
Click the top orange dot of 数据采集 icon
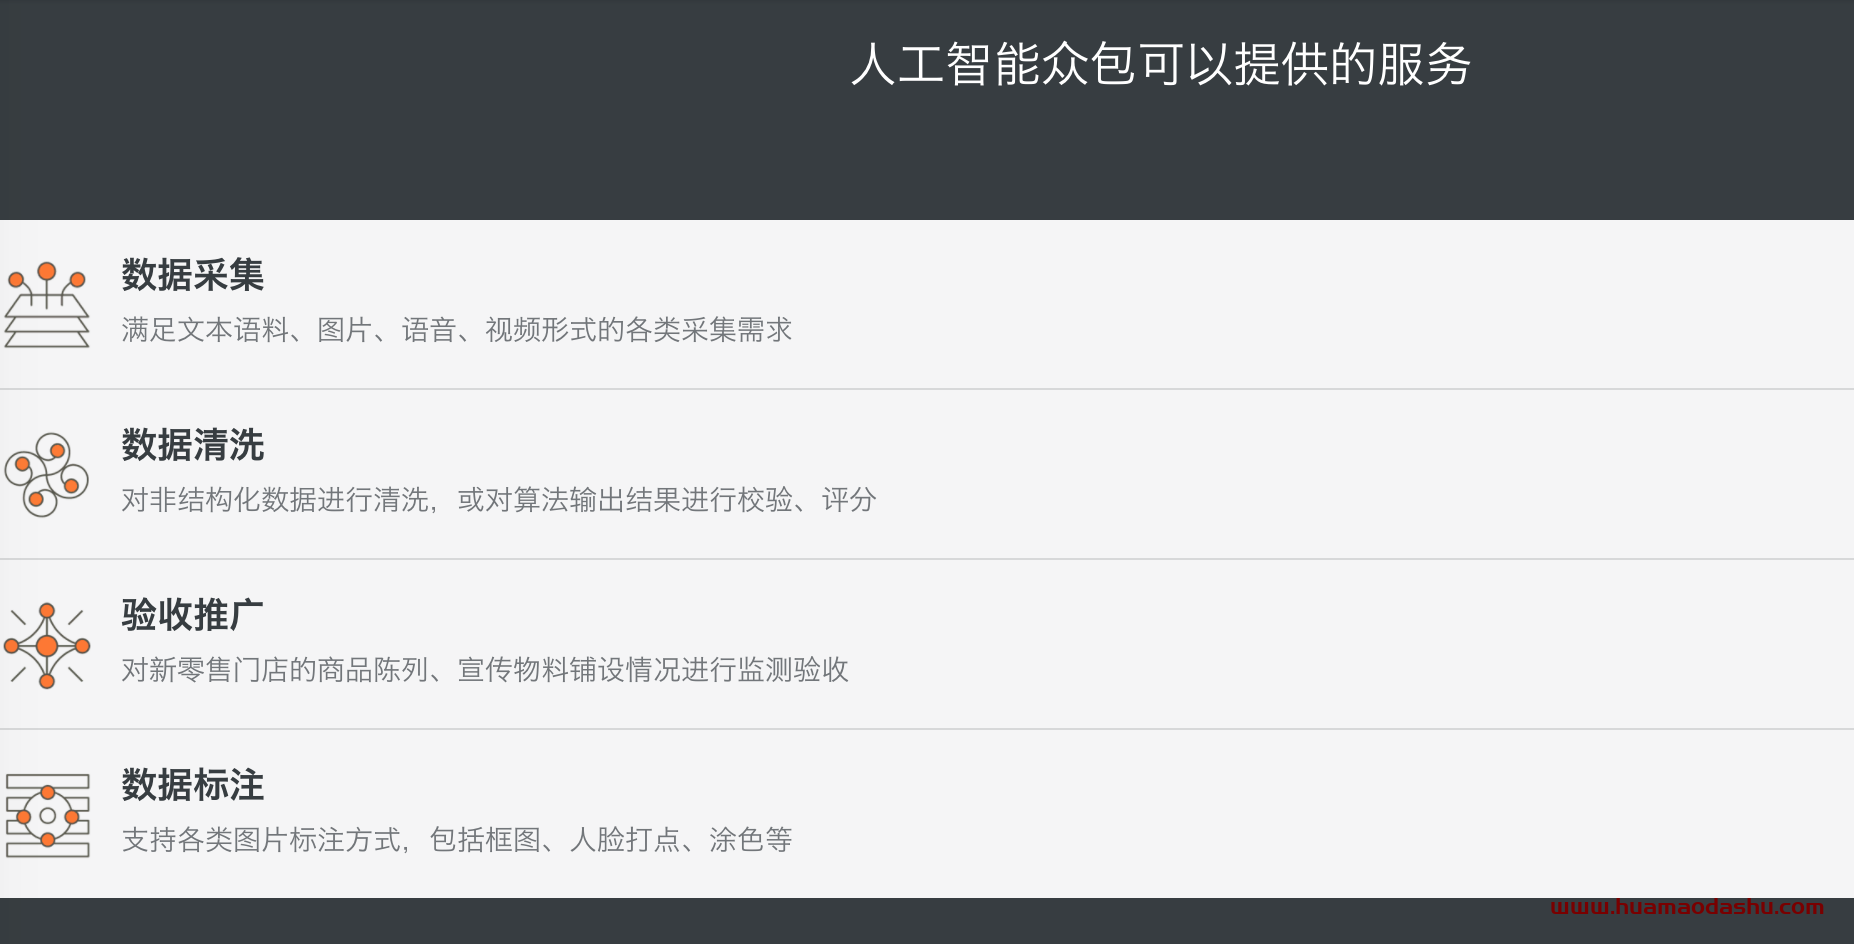(47, 271)
